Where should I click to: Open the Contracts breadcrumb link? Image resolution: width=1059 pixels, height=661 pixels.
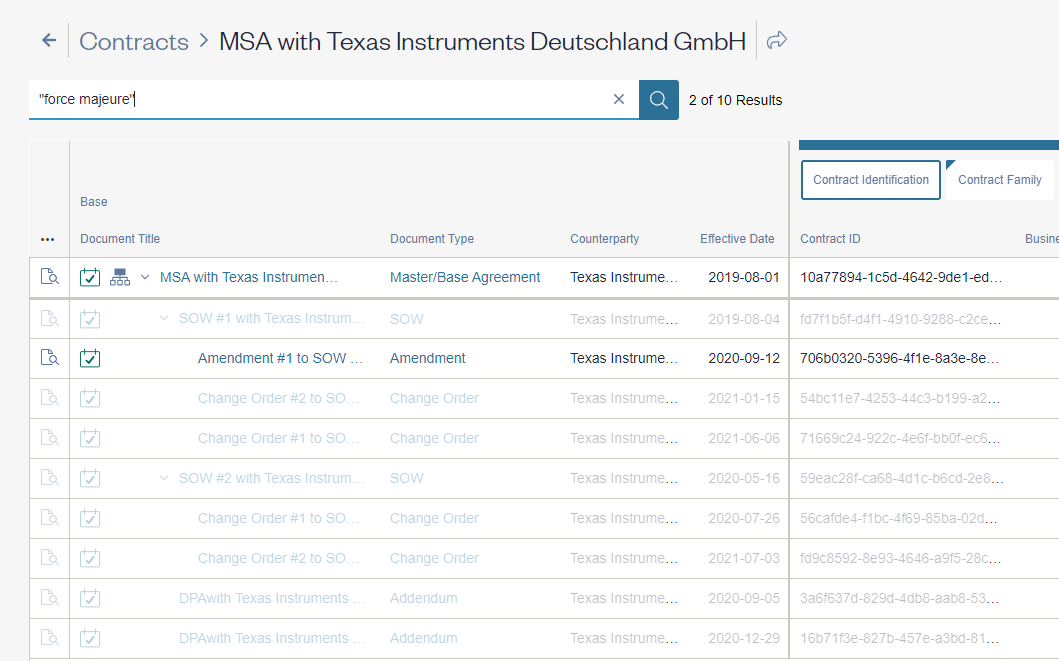134,42
